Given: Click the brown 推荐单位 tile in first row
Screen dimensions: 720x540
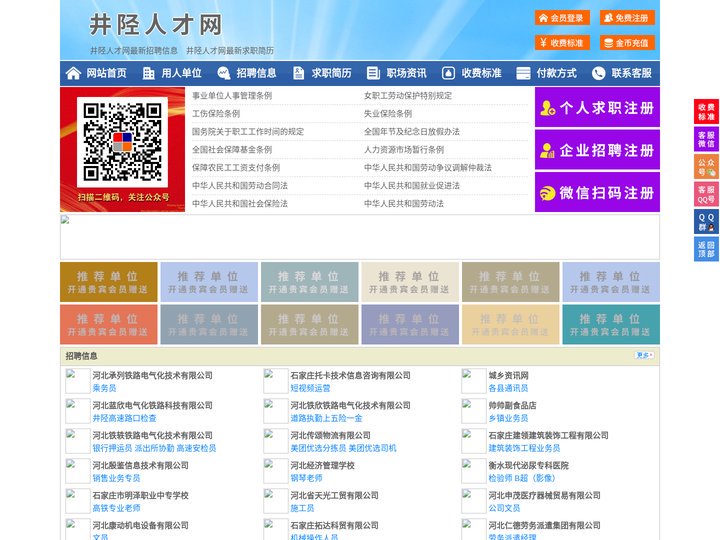Looking at the screenshot, I should [x=108, y=282].
